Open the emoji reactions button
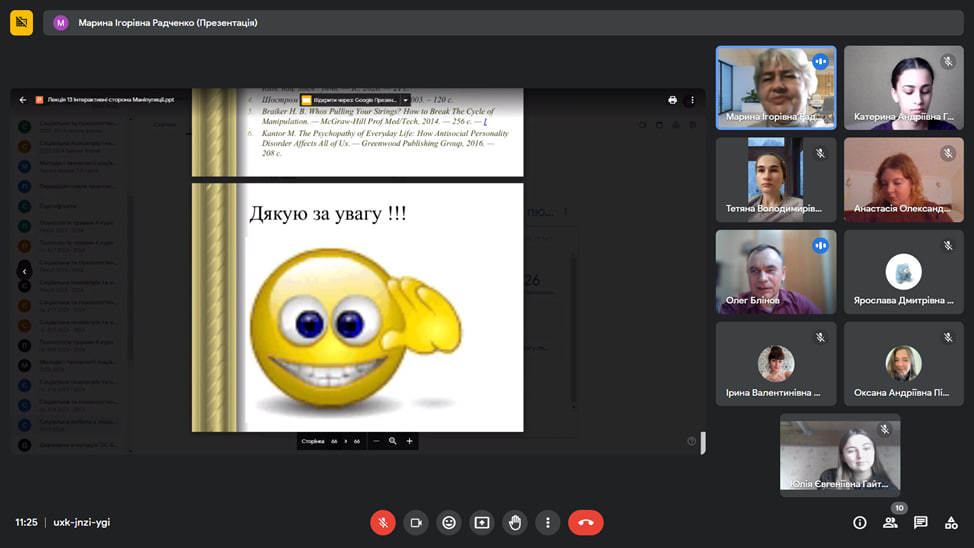This screenshot has width=974, height=548. [x=449, y=522]
